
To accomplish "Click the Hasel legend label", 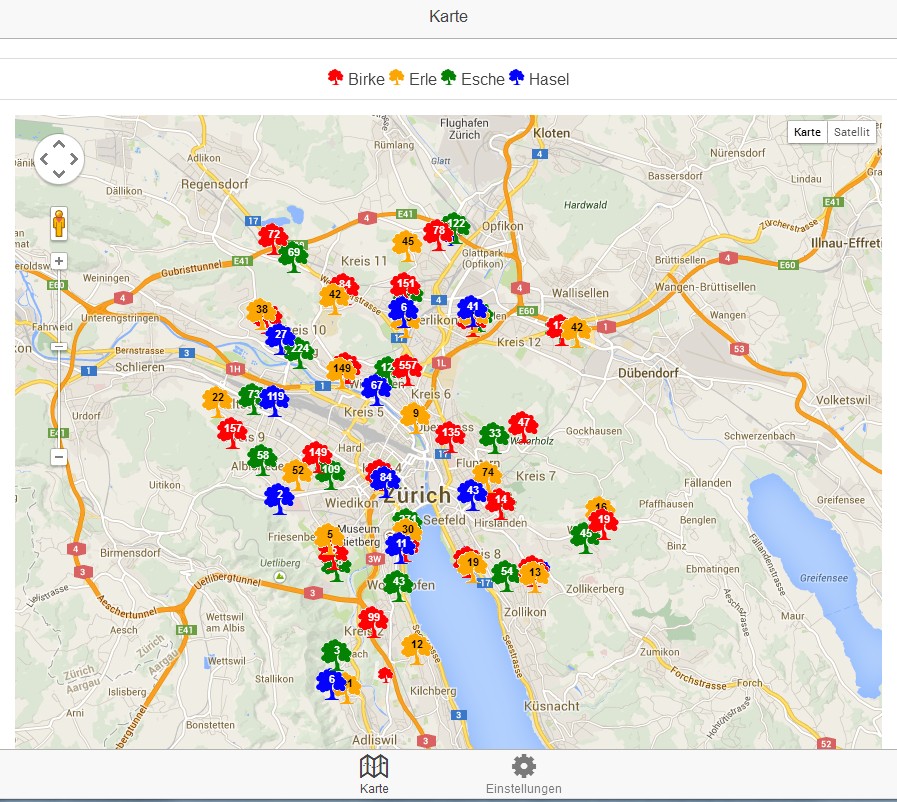I will (x=549, y=79).
